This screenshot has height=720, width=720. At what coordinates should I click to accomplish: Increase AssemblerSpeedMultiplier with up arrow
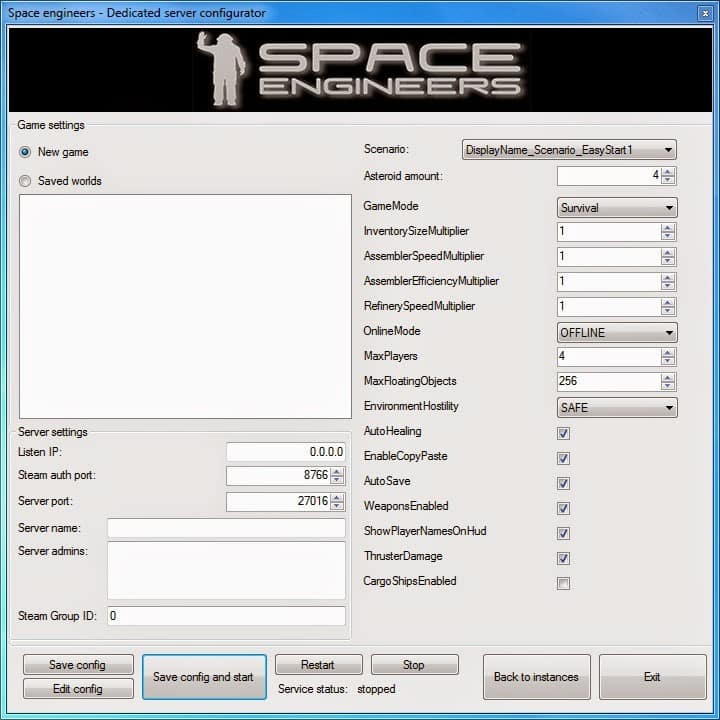point(668,253)
